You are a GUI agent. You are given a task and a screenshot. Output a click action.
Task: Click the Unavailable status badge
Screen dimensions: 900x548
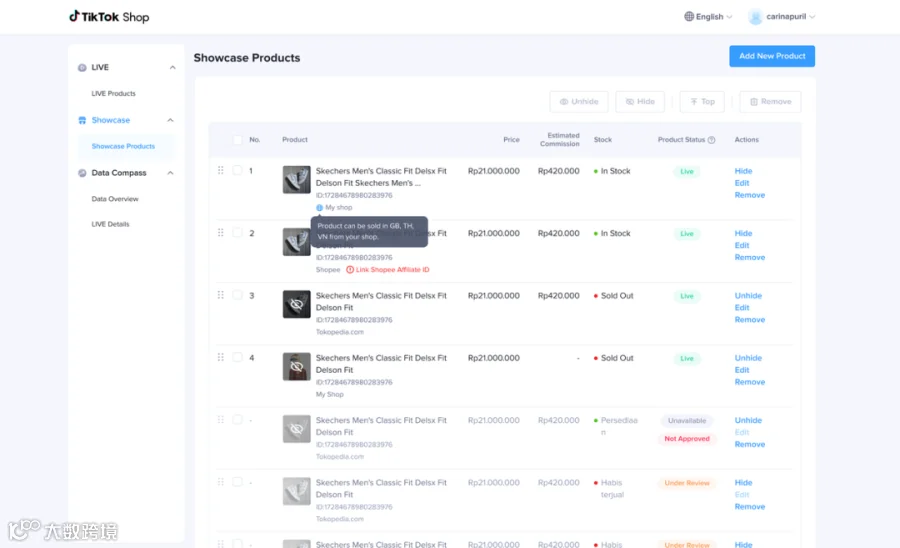686,421
